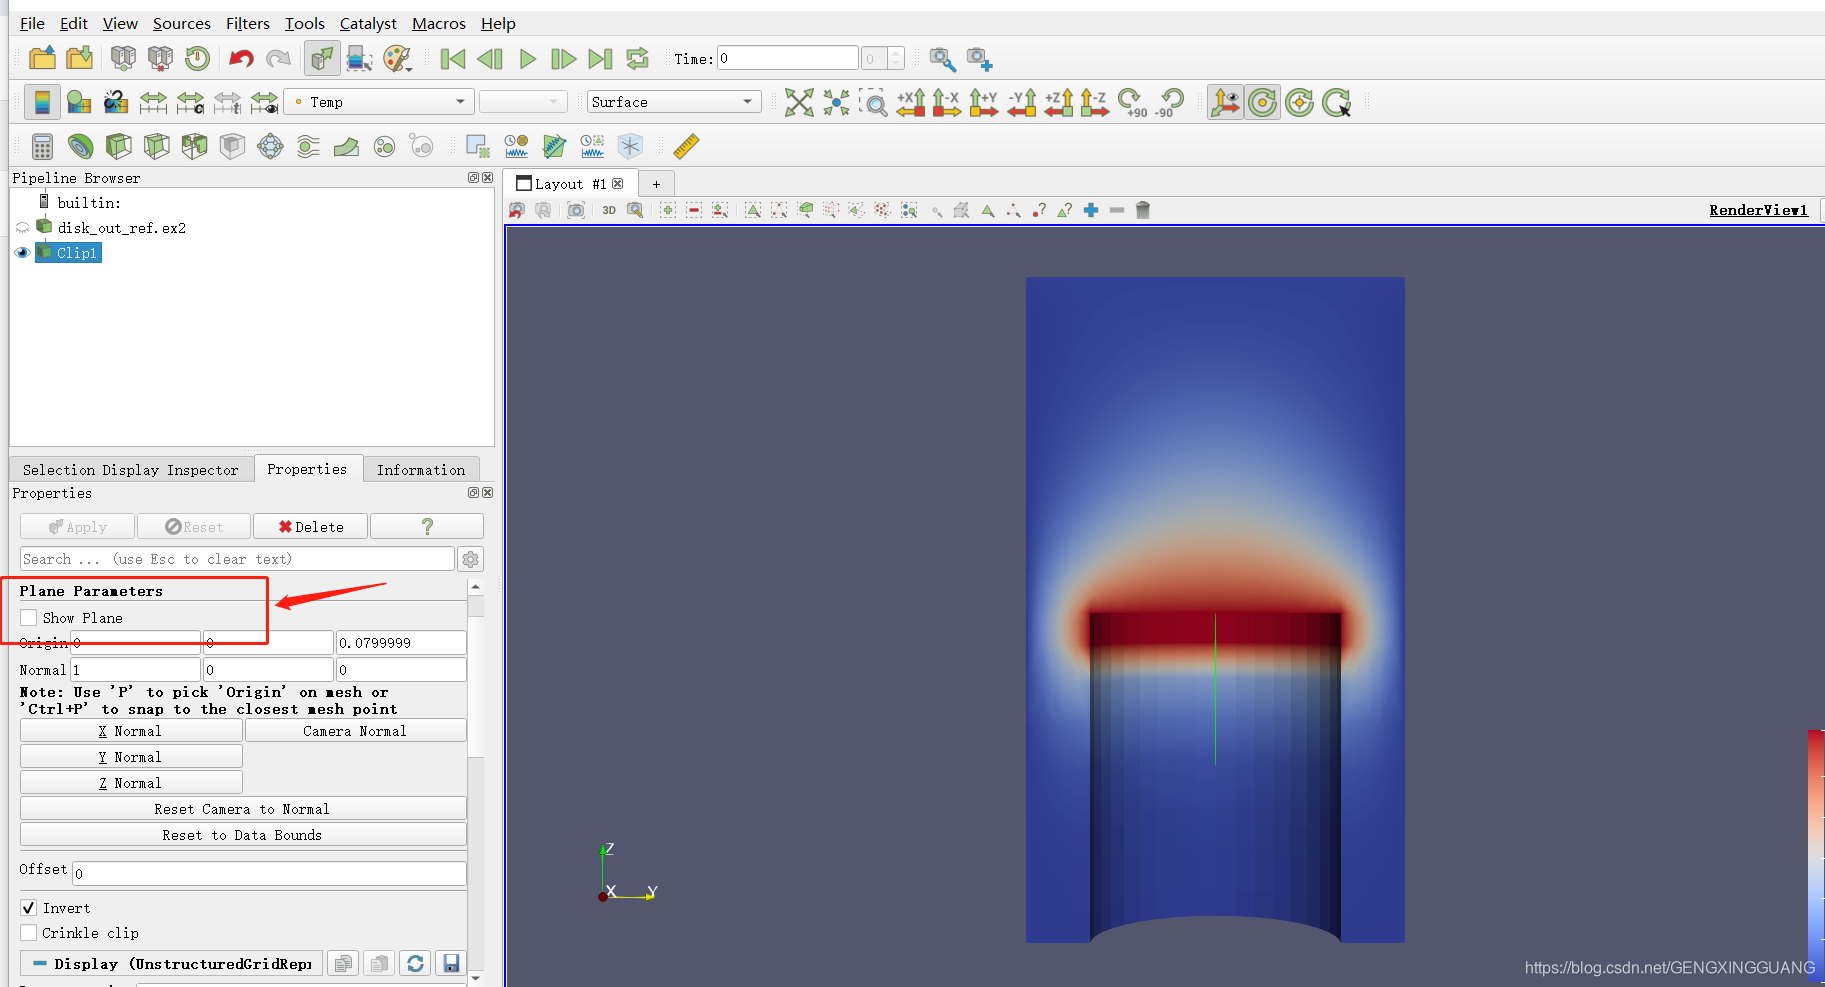Click the Warp By Vector icon
Image resolution: width=1825 pixels, height=987 pixels.
pyautogui.click(x=346, y=147)
